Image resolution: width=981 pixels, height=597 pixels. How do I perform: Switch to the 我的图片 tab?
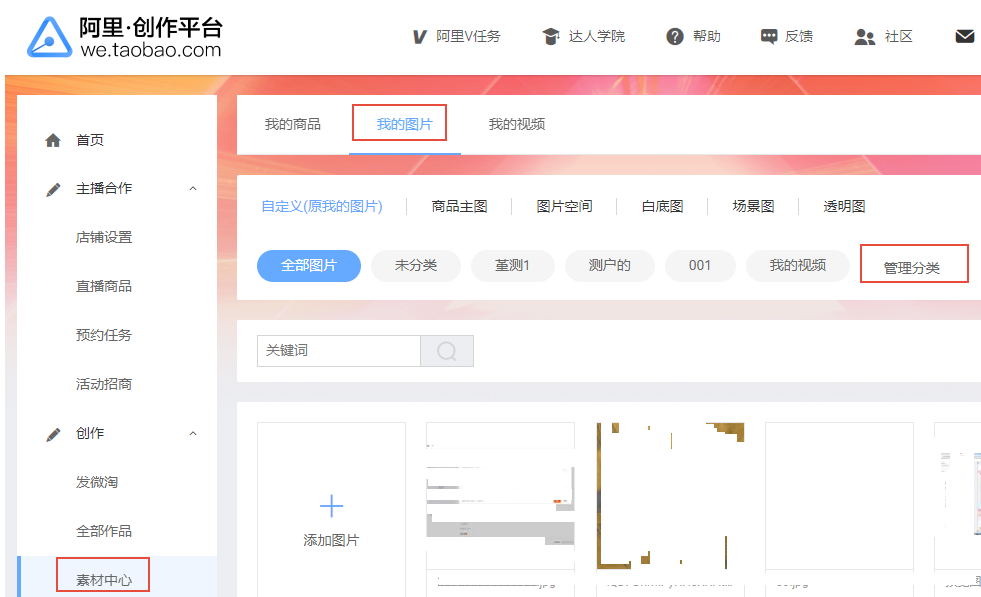tap(404, 124)
